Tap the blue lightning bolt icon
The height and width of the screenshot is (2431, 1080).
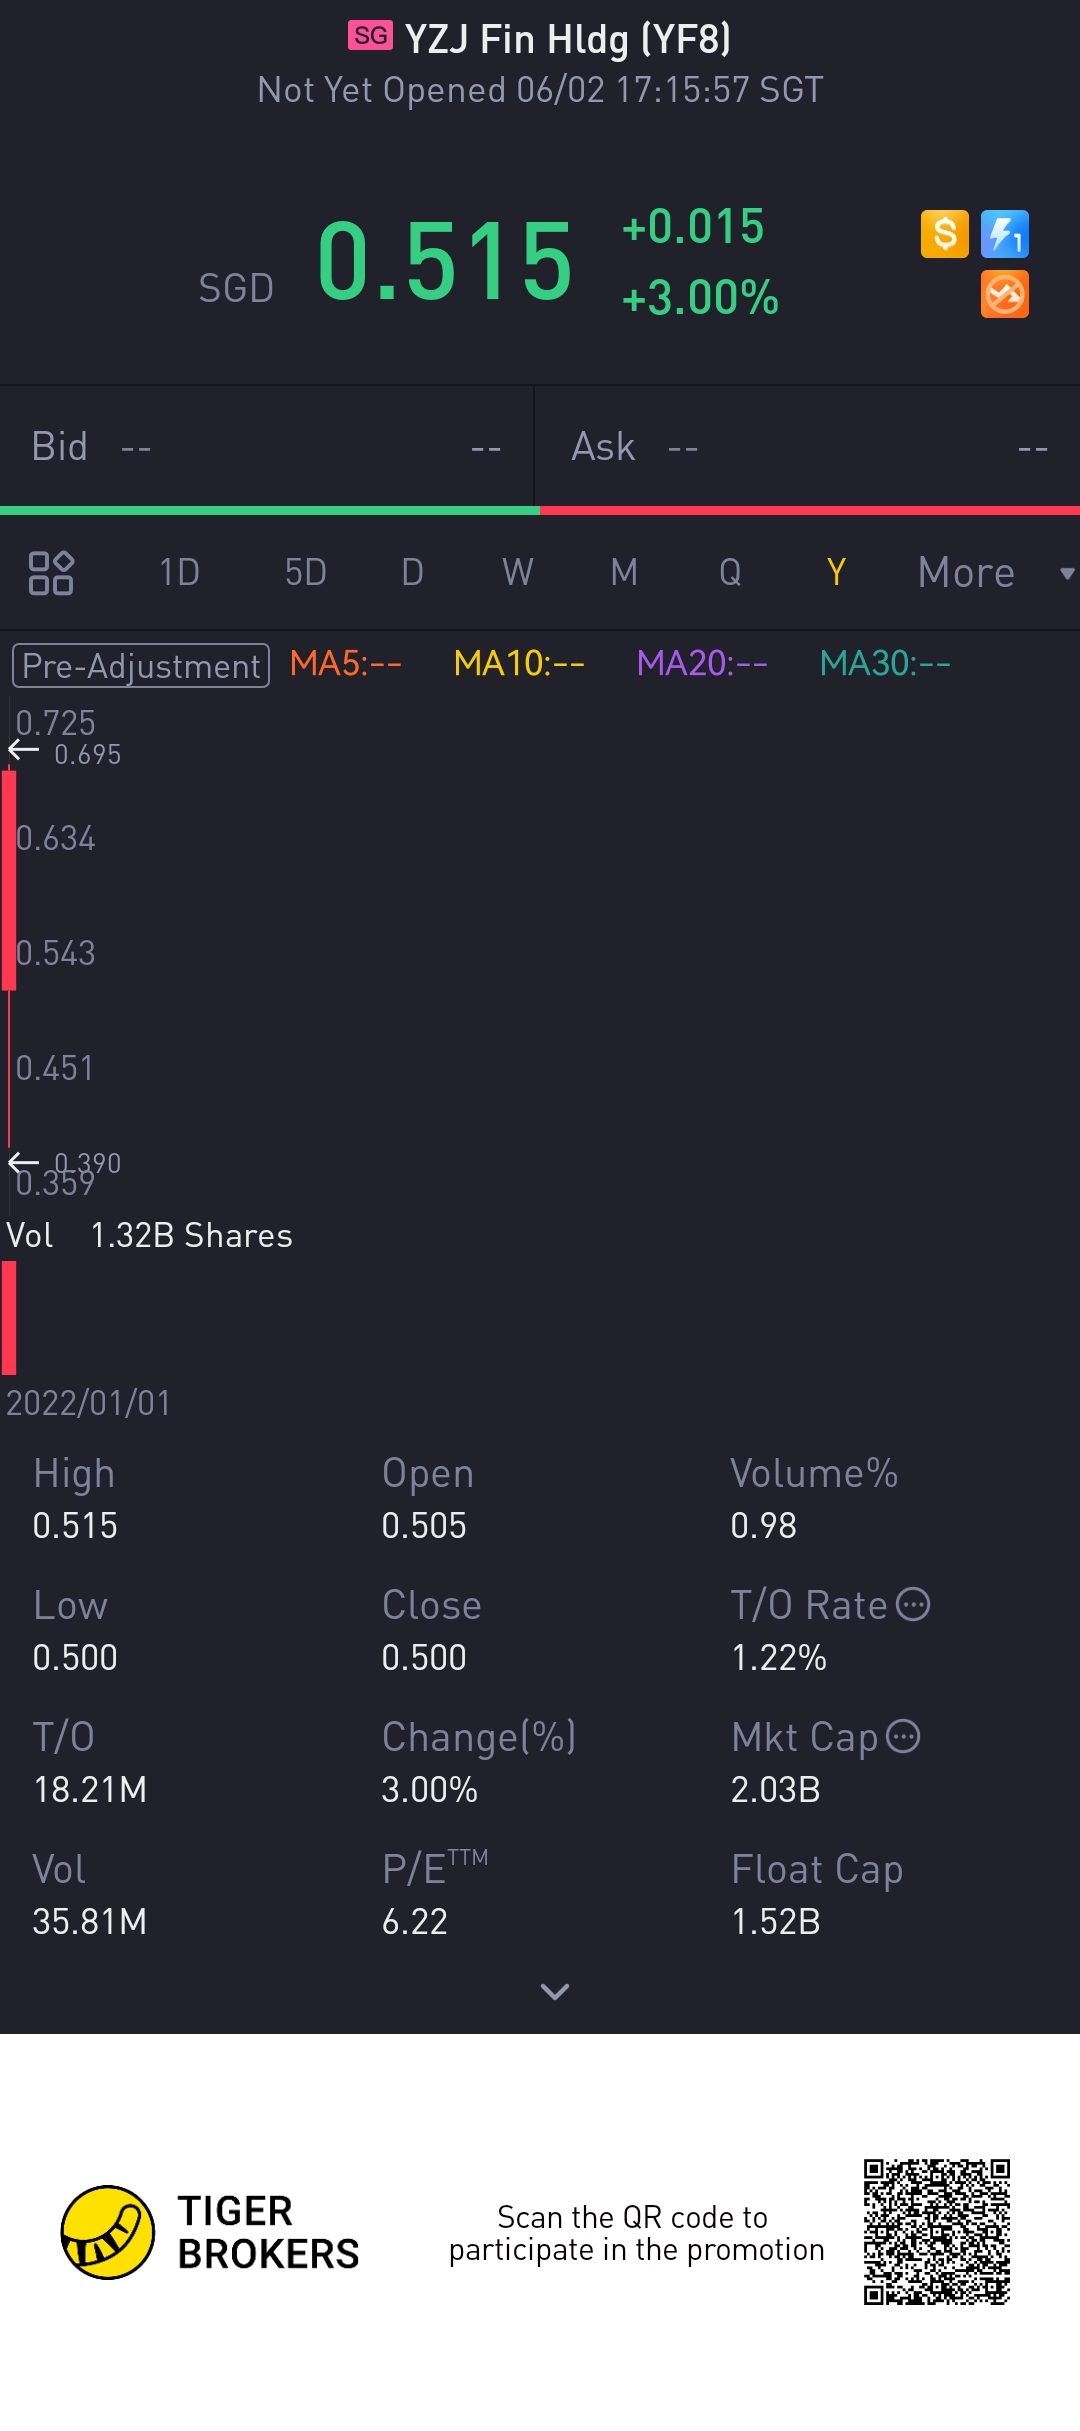coord(1004,235)
